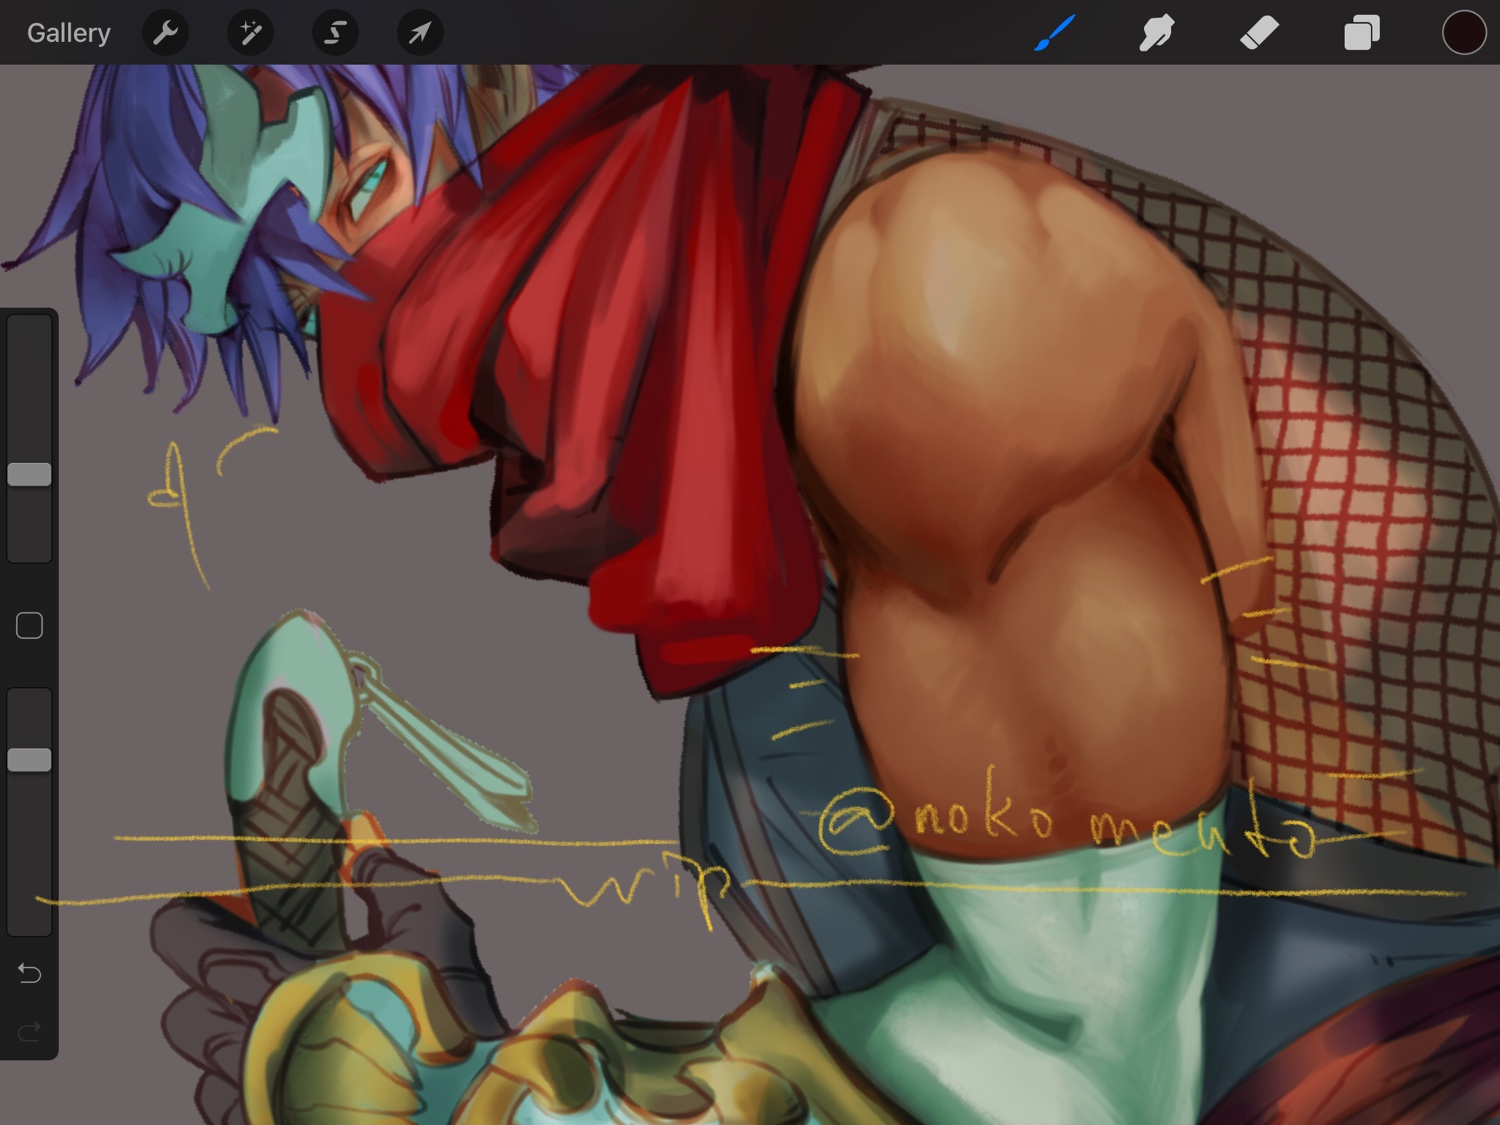Image resolution: width=1500 pixels, height=1125 pixels.
Task: Click the brush opacity slider handle
Action: pos(30,760)
